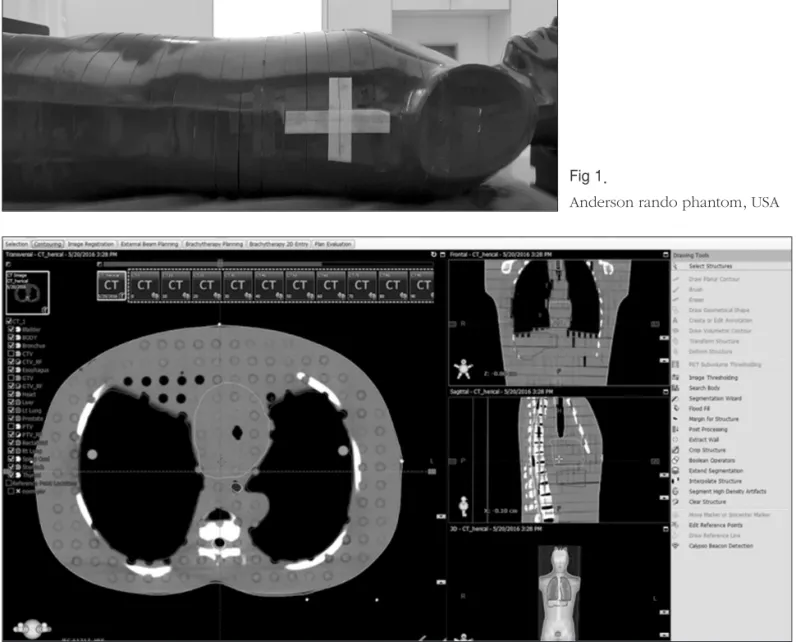
Task: Click the Draw Geometrical Shape icon
Action: coord(676,310)
